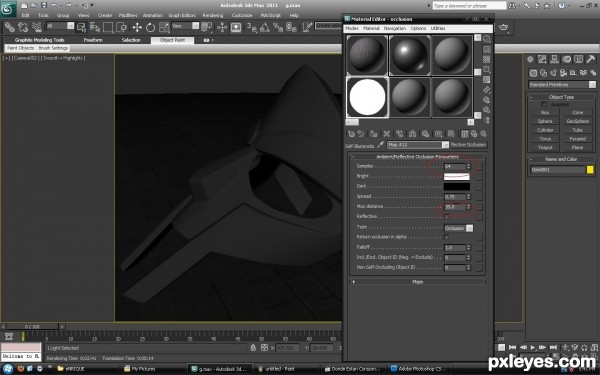
Task: Choose Rectangular Selection Region tool
Action: click(x=108, y=27)
